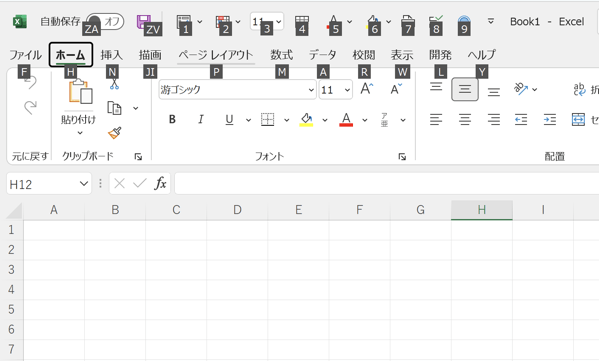Click the Insert Function fx button

pyautogui.click(x=160, y=184)
